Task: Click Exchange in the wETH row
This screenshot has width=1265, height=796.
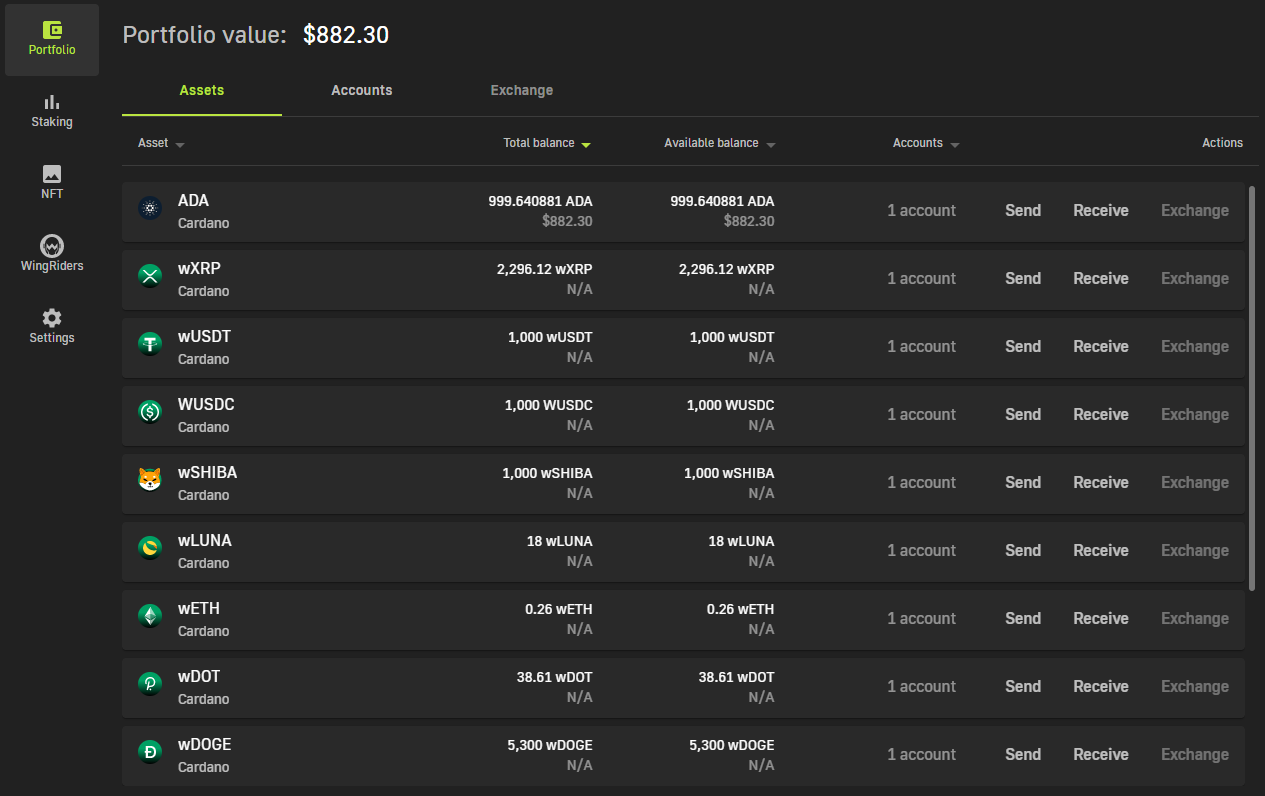Action: [1195, 618]
